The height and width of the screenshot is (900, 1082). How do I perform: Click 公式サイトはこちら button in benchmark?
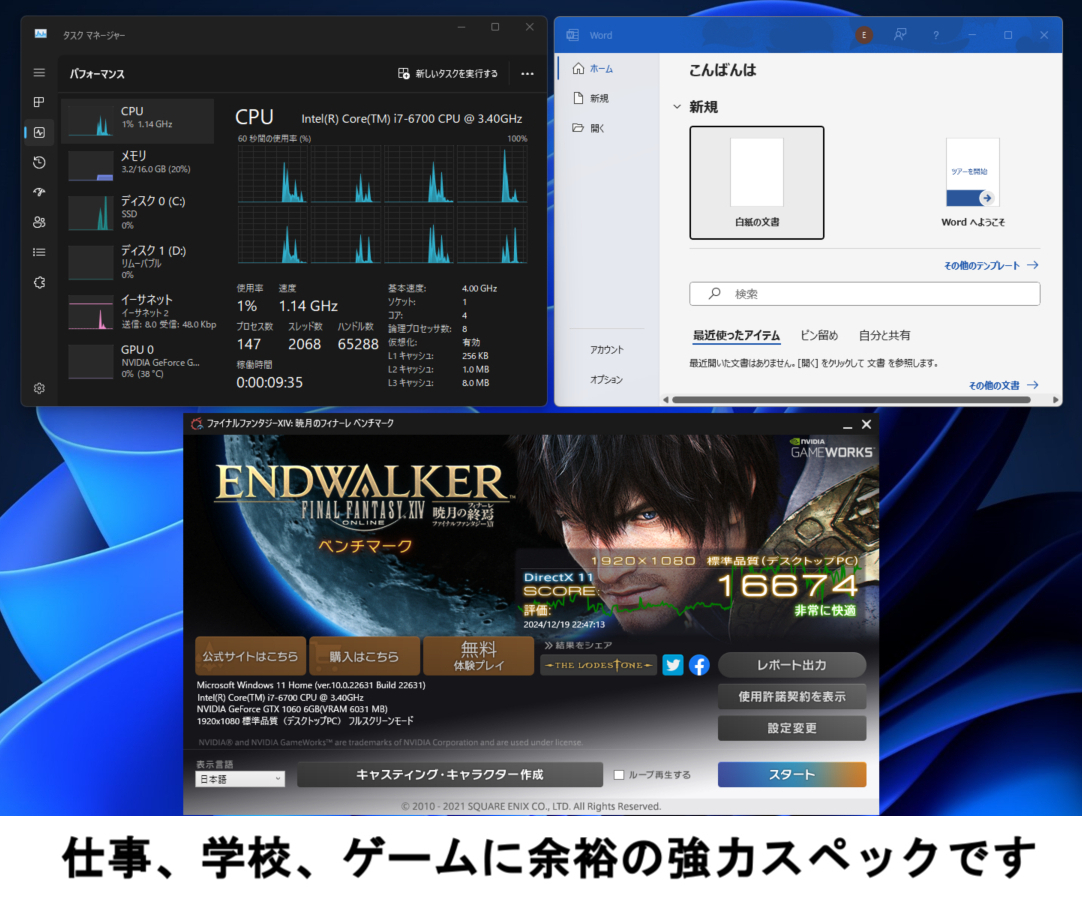point(250,656)
